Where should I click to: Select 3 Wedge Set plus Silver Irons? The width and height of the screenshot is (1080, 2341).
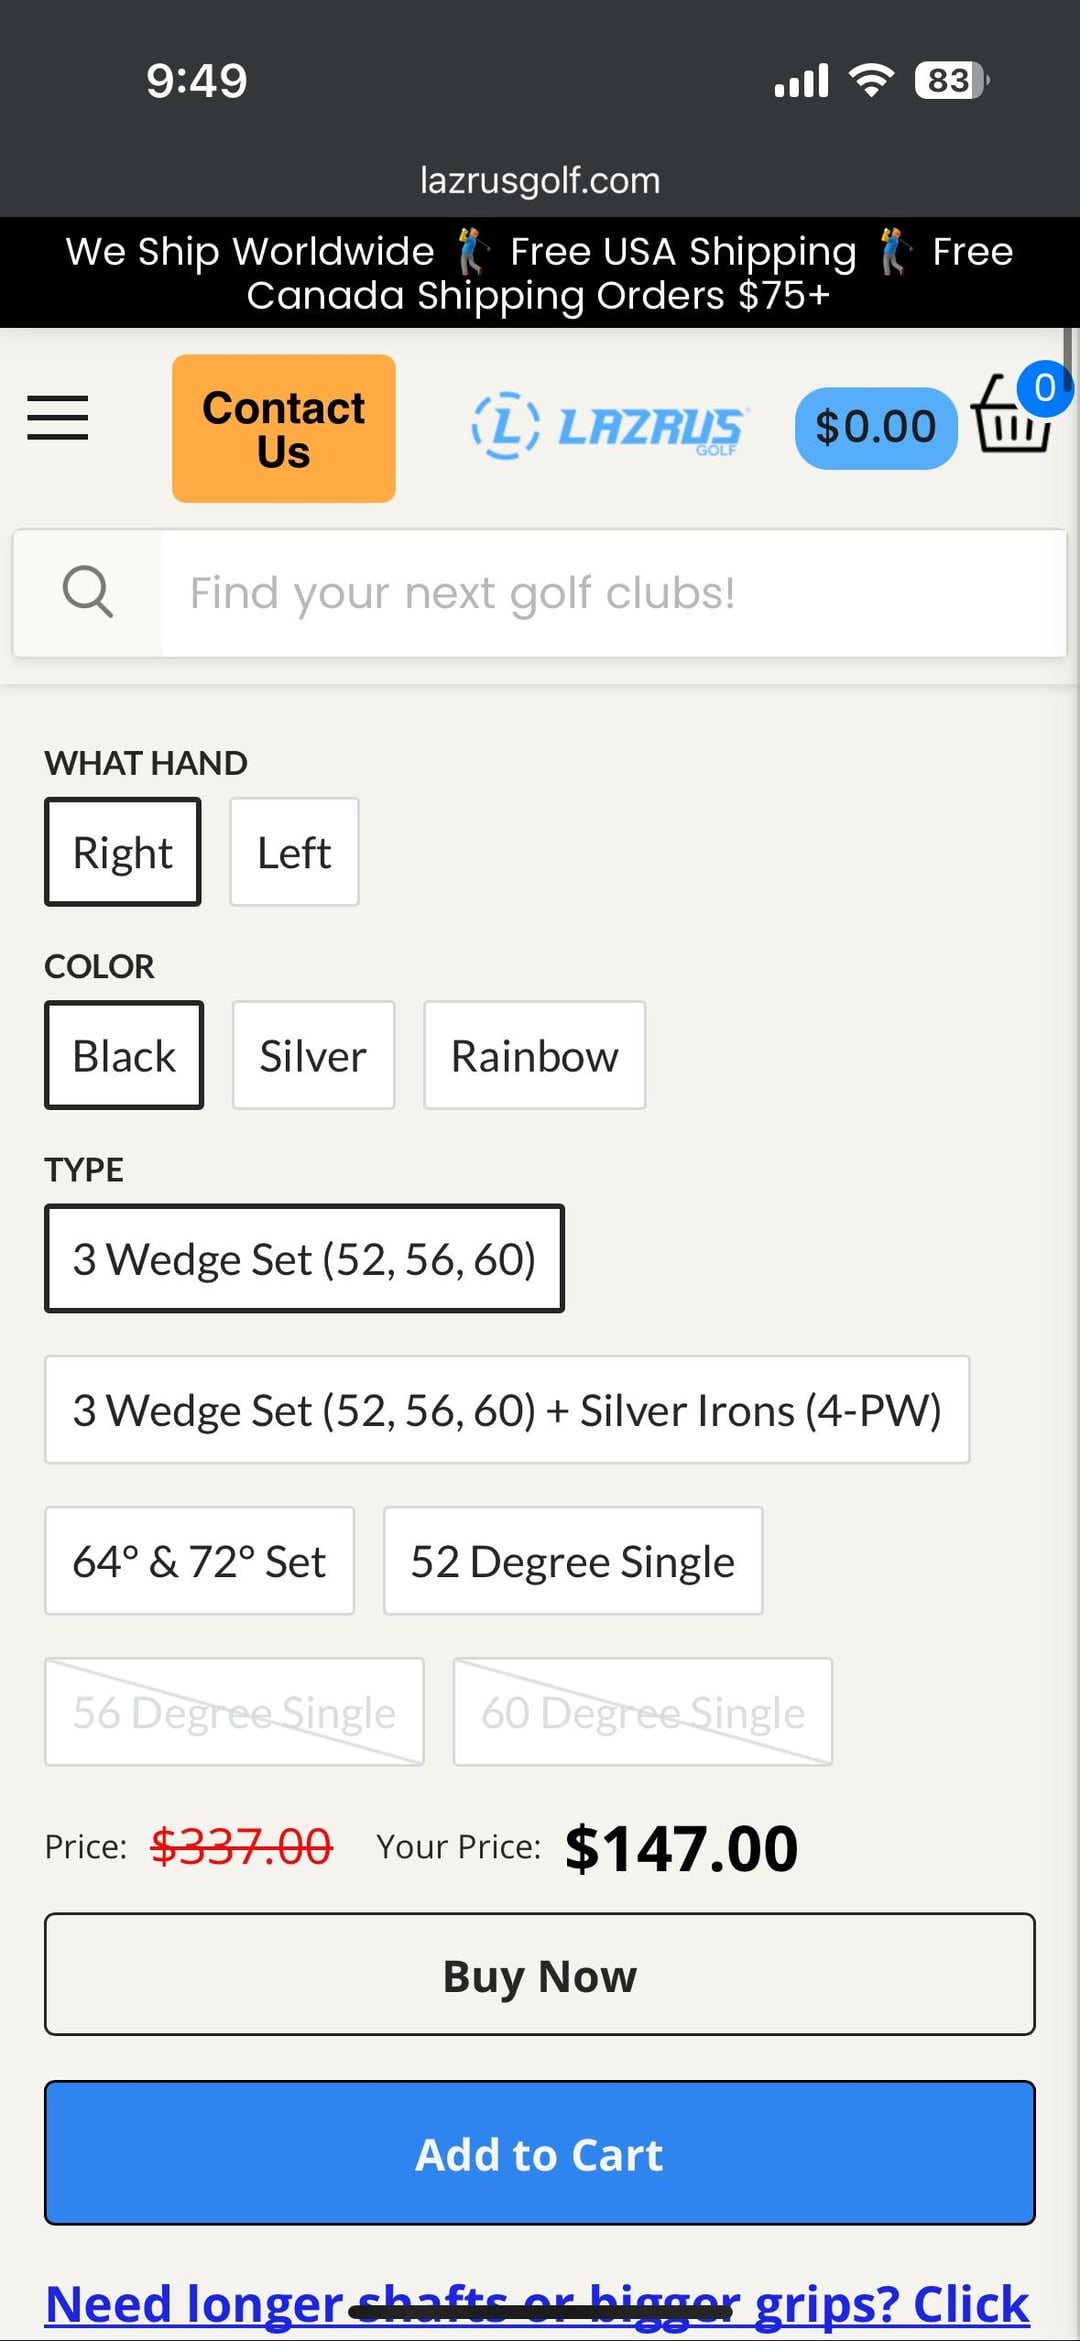(x=507, y=1410)
